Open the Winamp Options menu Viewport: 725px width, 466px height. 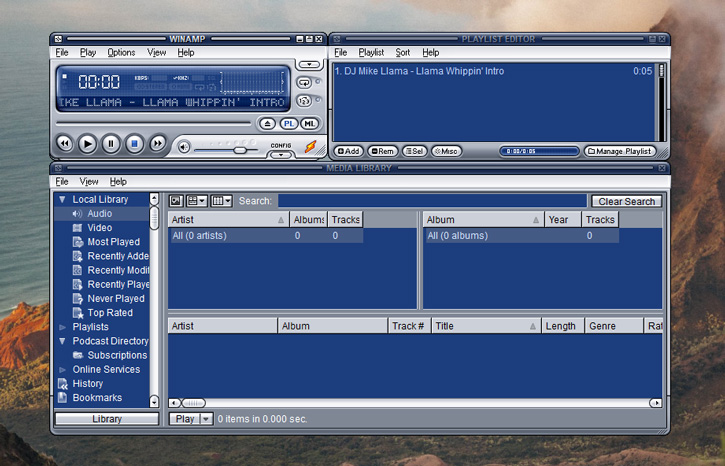(x=121, y=53)
